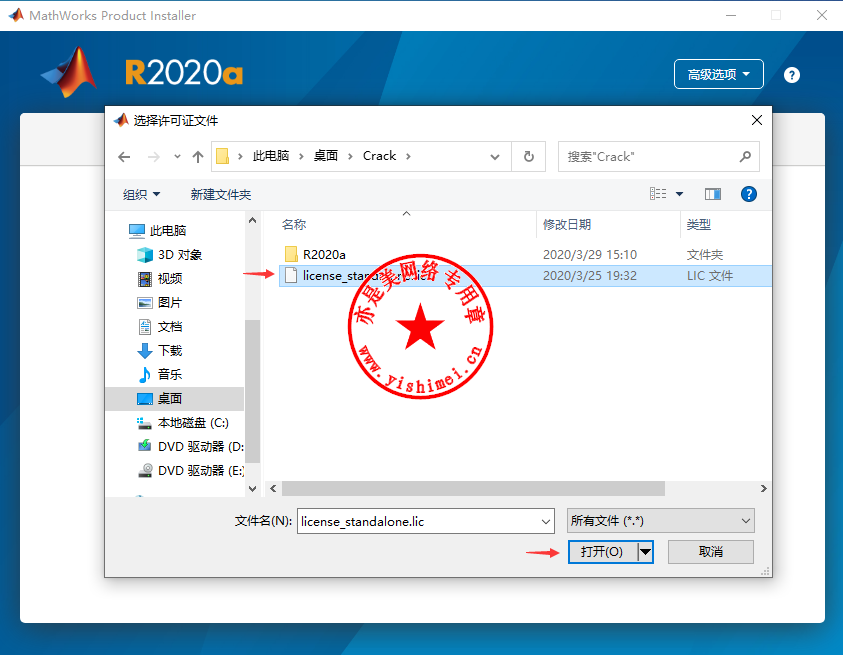
Task: Click the search magnifier icon
Action: [x=745, y=156]
